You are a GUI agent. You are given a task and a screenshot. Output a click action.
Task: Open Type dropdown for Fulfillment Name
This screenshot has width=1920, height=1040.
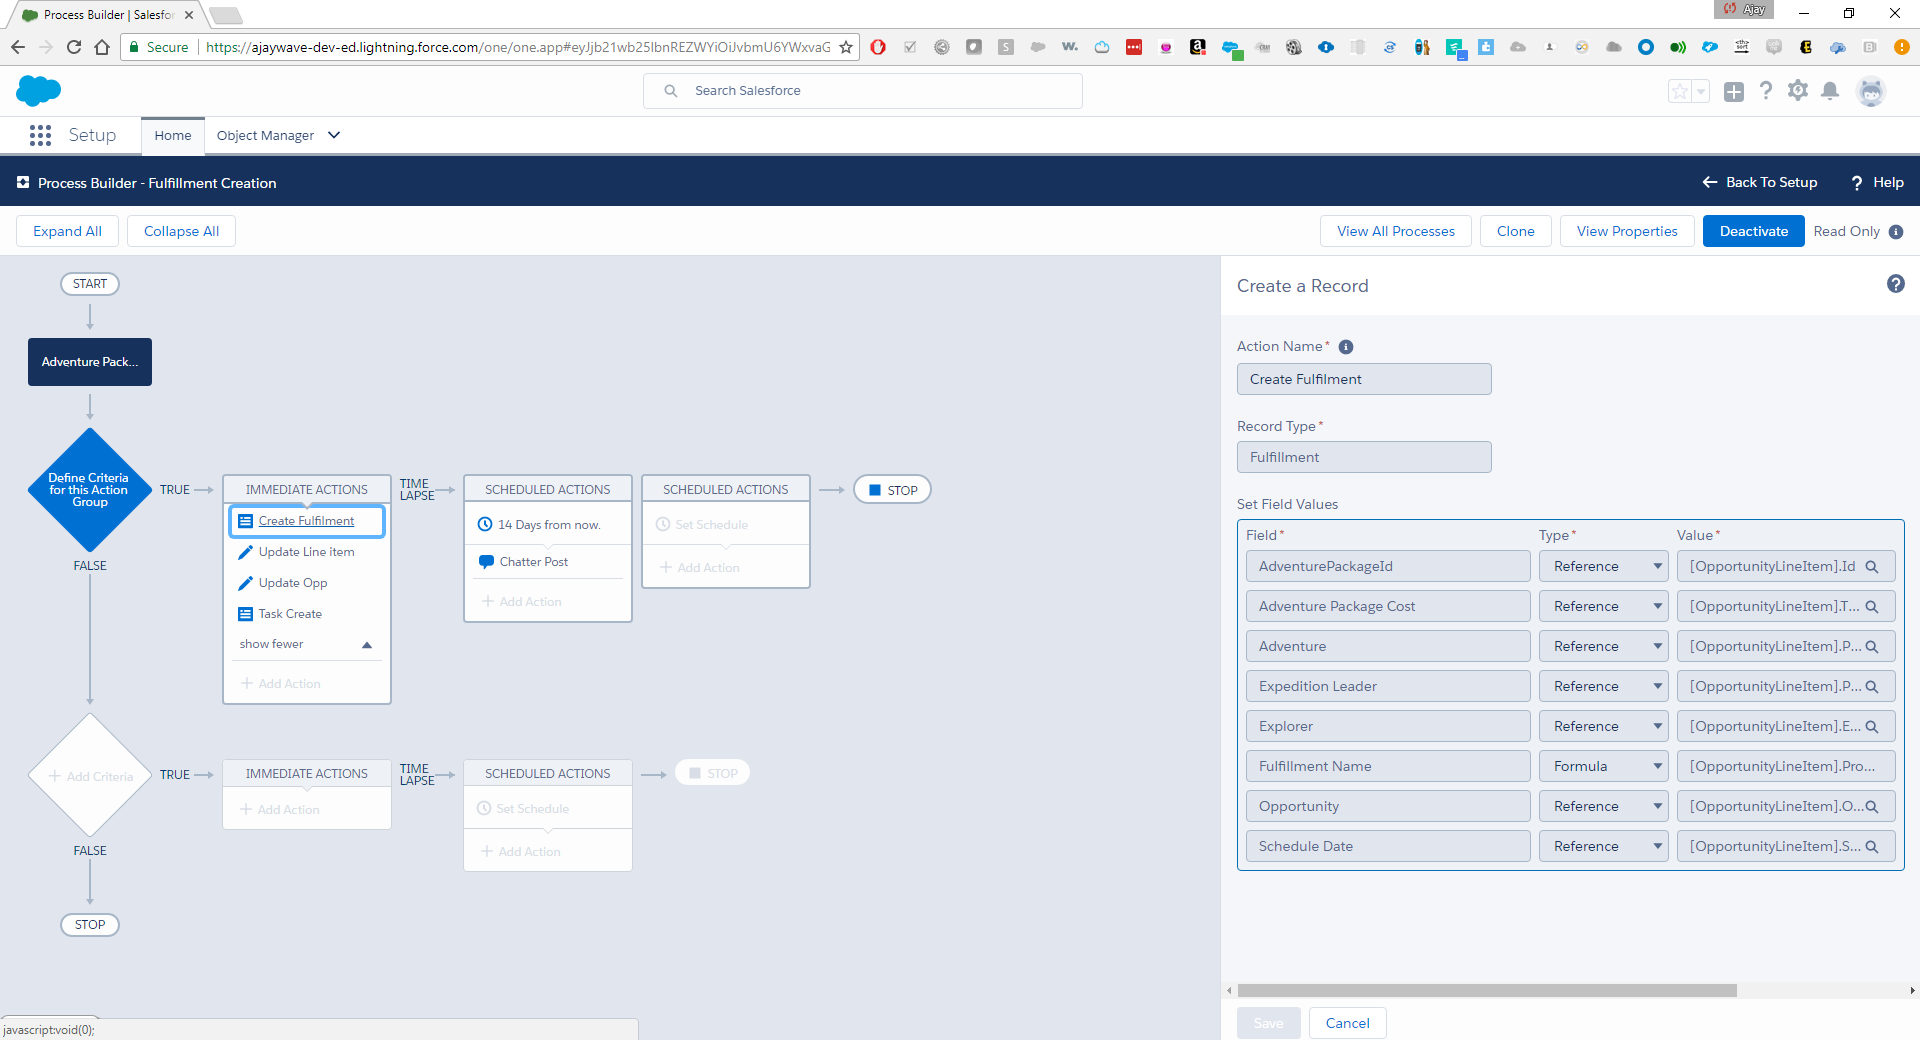[1604, 766]
